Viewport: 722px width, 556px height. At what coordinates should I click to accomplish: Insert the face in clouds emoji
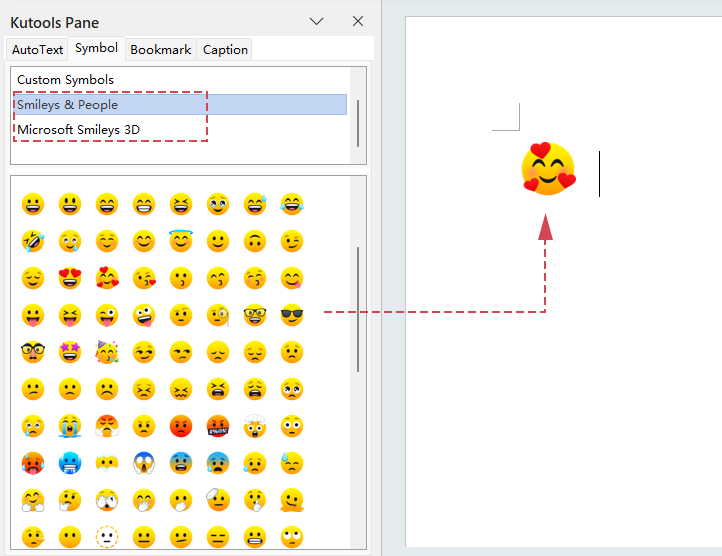point(107,463)
